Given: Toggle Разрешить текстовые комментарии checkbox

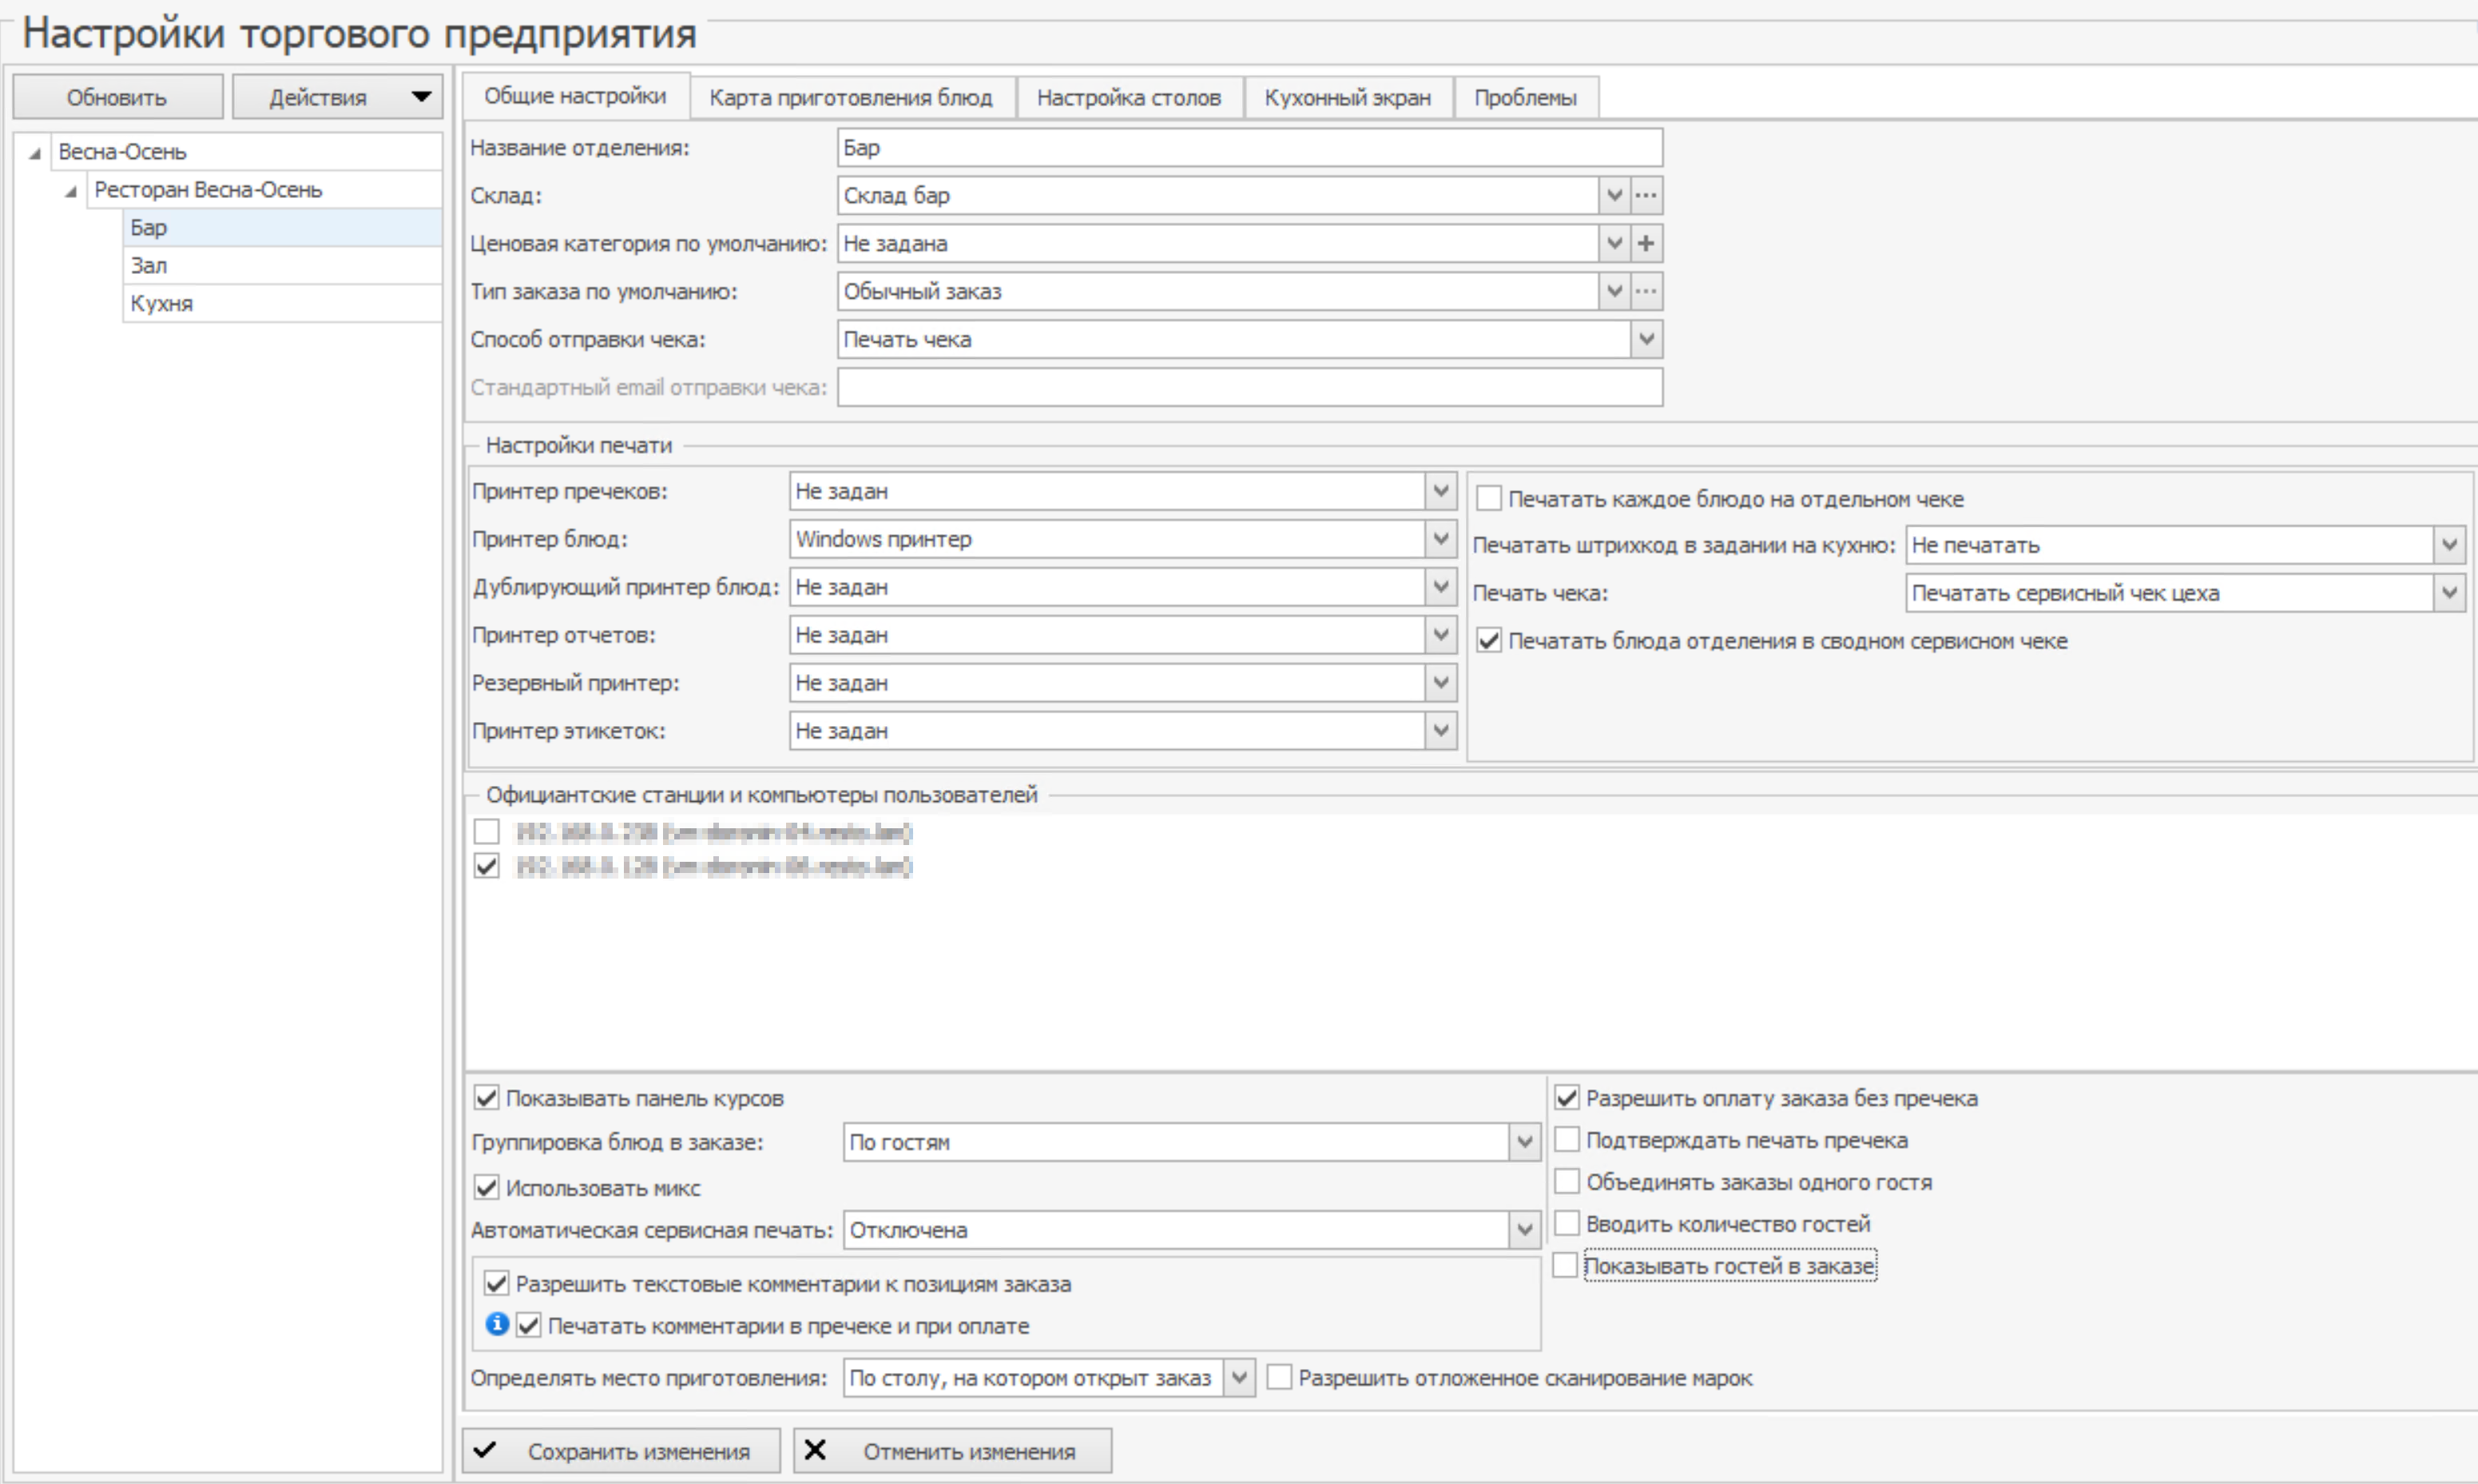Looking at the screenshot, I should pyautogui.click(x=497, y=1283).
